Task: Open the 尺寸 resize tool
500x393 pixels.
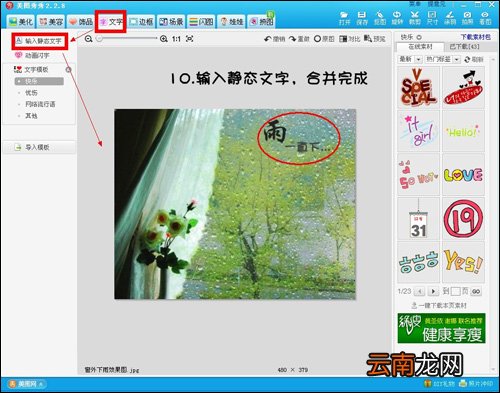Action: click(x=432, y=18)
